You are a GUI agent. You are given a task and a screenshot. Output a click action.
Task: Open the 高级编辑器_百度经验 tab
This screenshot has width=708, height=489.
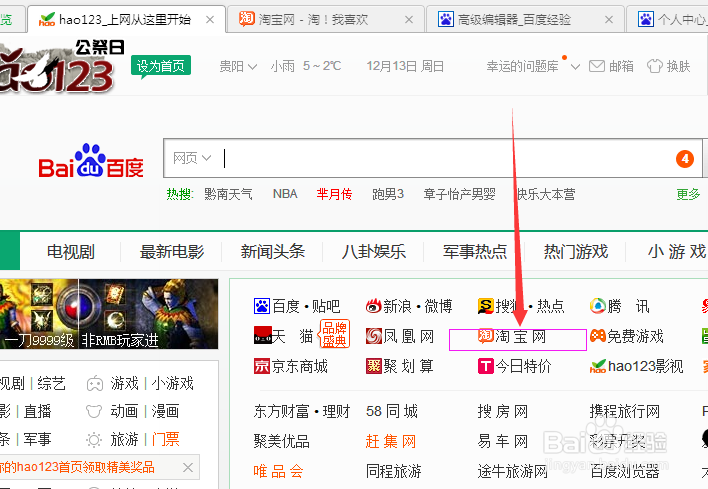[x=525, y=19]
